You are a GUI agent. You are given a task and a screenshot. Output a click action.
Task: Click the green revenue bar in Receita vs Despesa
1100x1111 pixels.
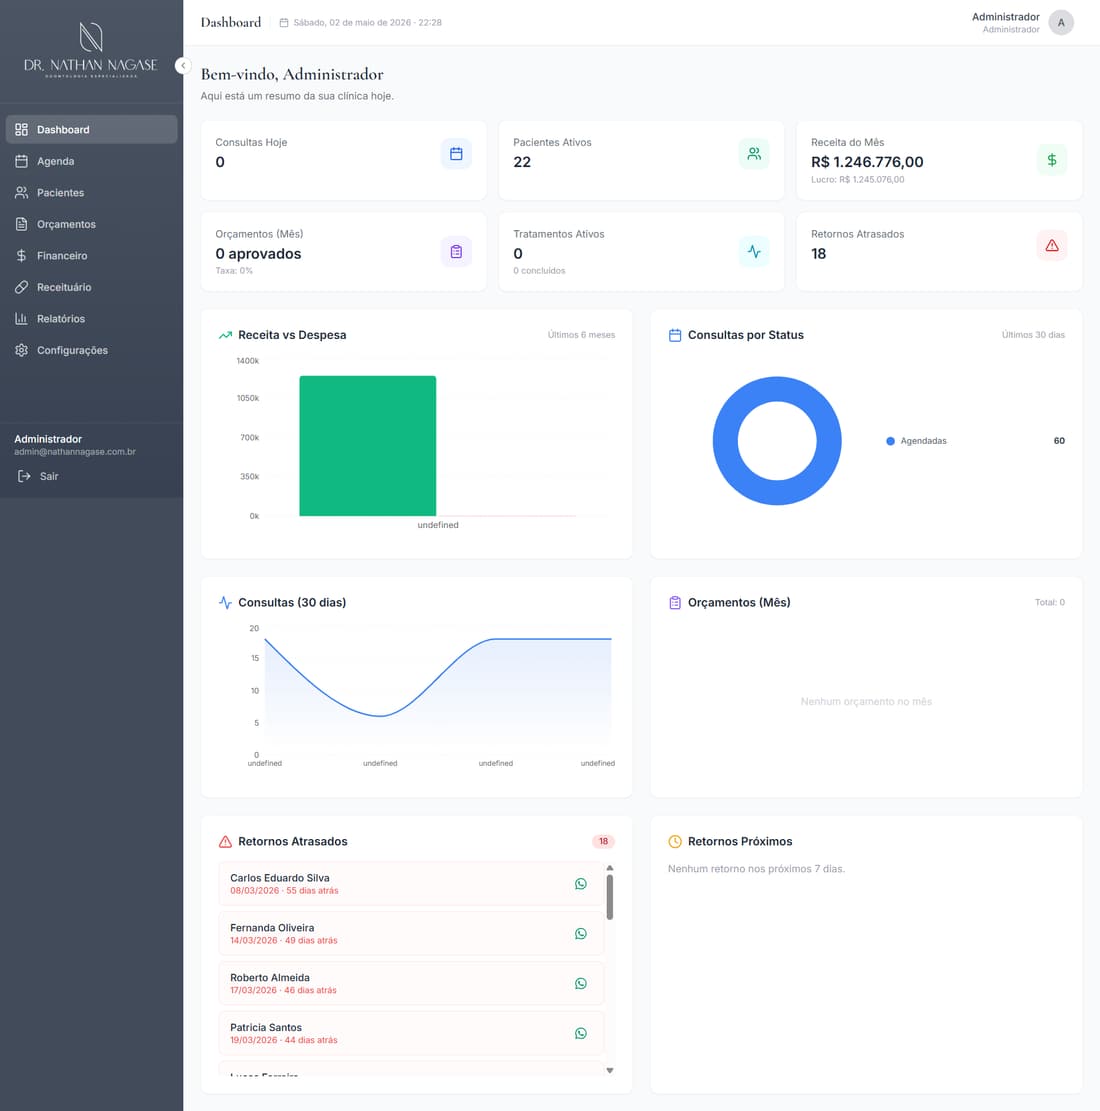(368, 446)
